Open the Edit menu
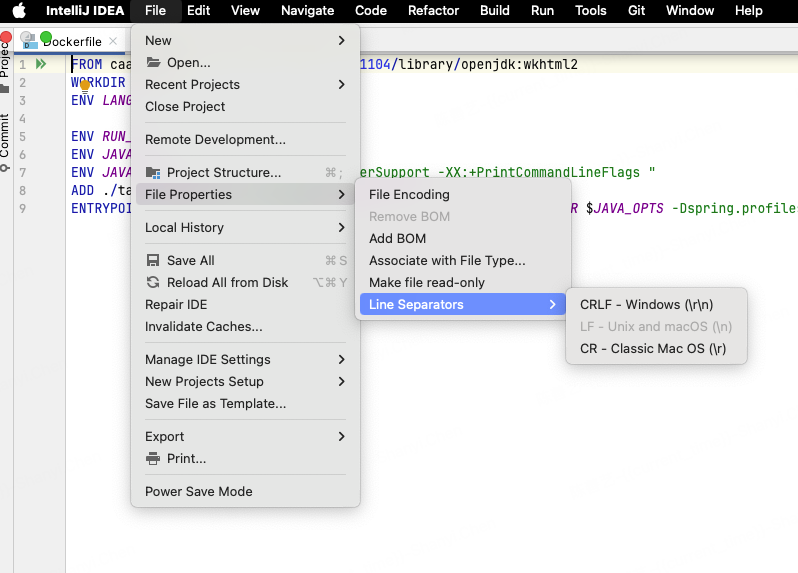This screenshot has height=573, width=798. coord(198,10)
